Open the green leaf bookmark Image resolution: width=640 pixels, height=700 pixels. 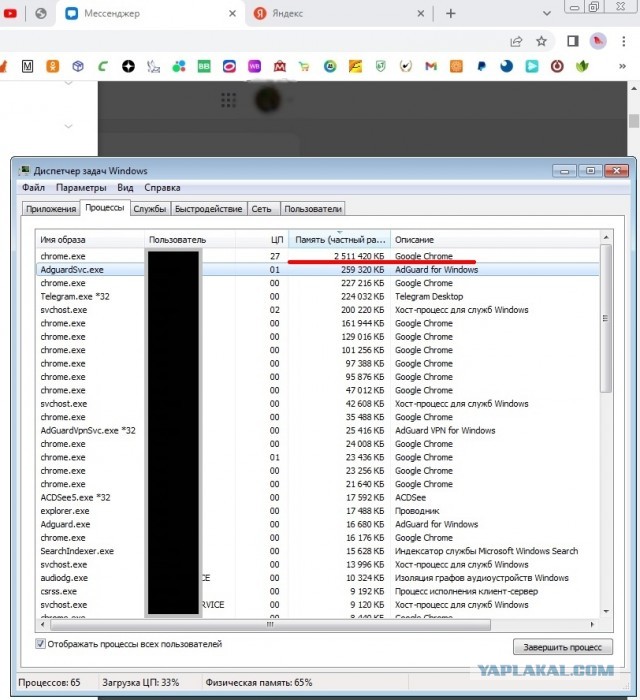pos(582,67)
